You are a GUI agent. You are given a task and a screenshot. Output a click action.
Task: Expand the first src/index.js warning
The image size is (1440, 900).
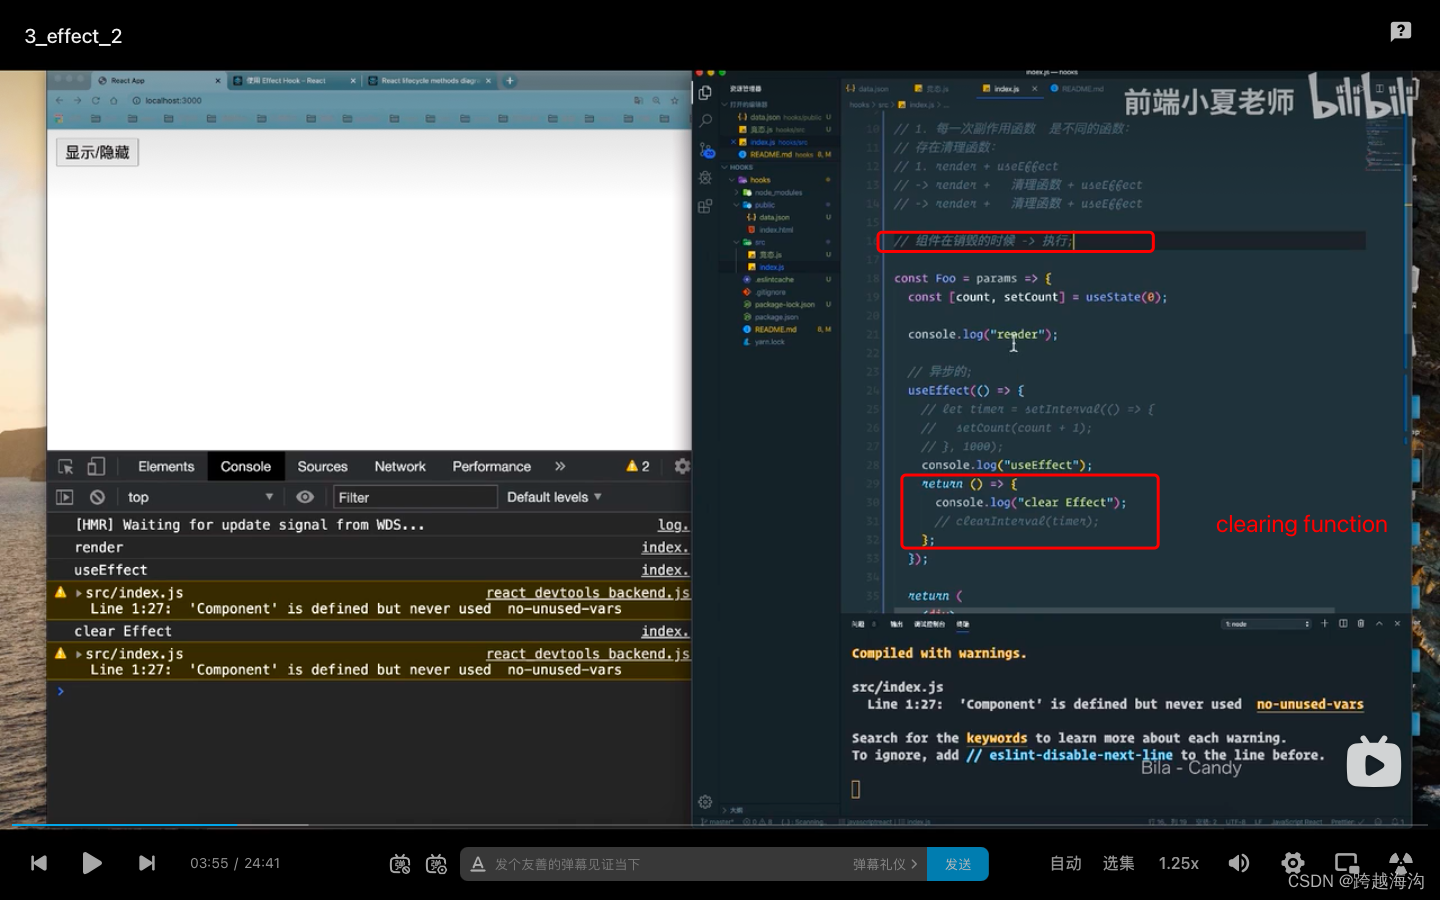coord(79,593)
